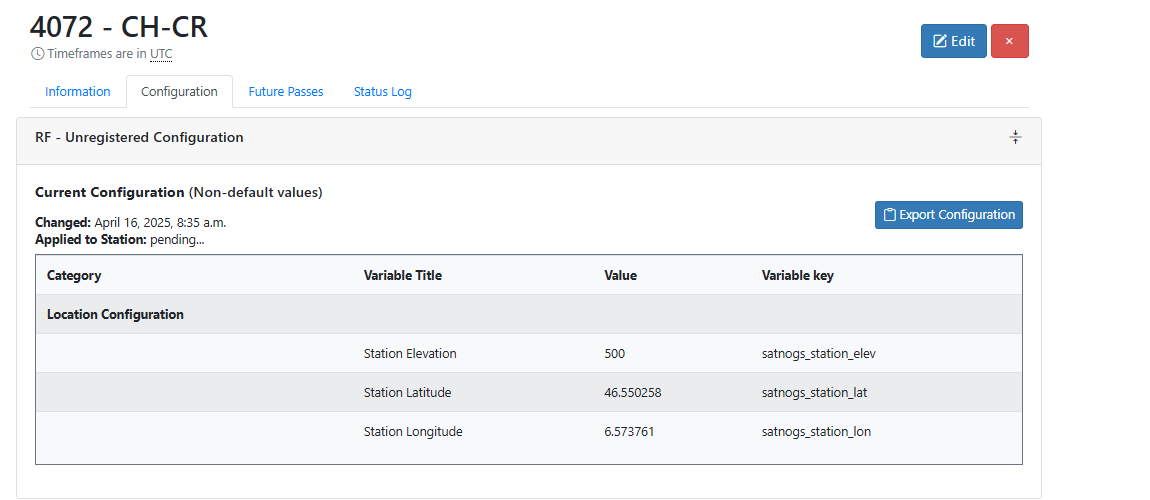Select the Configuration tab

click(x=179, y=92)
